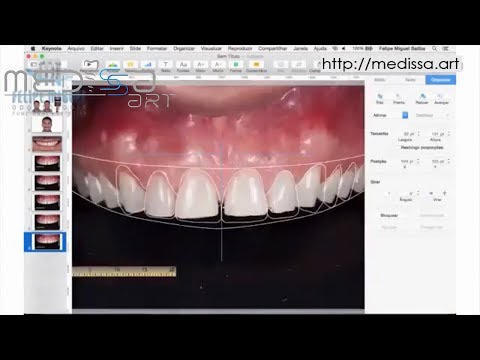Open the Inserir menu

click(117, 49)
